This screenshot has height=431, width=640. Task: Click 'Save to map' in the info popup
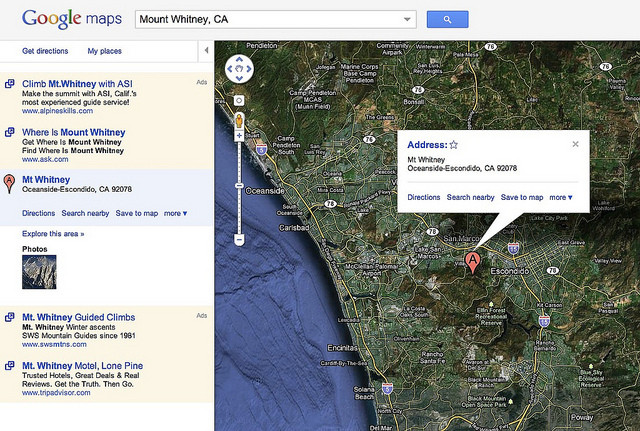click(522, 198)
